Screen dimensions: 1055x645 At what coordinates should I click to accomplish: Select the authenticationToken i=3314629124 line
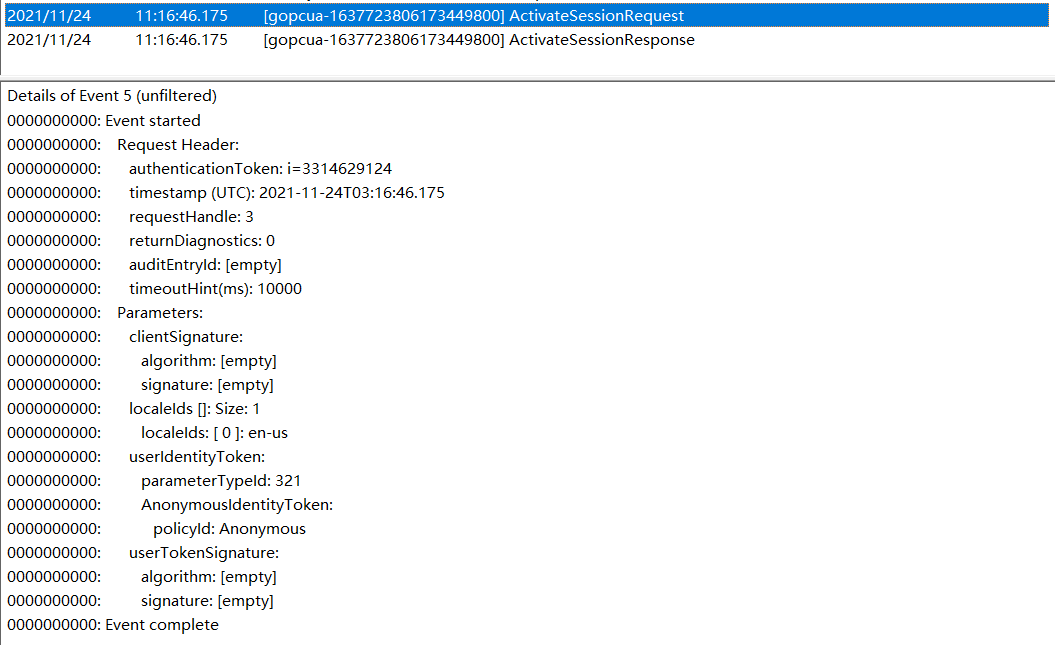point(199,169)
